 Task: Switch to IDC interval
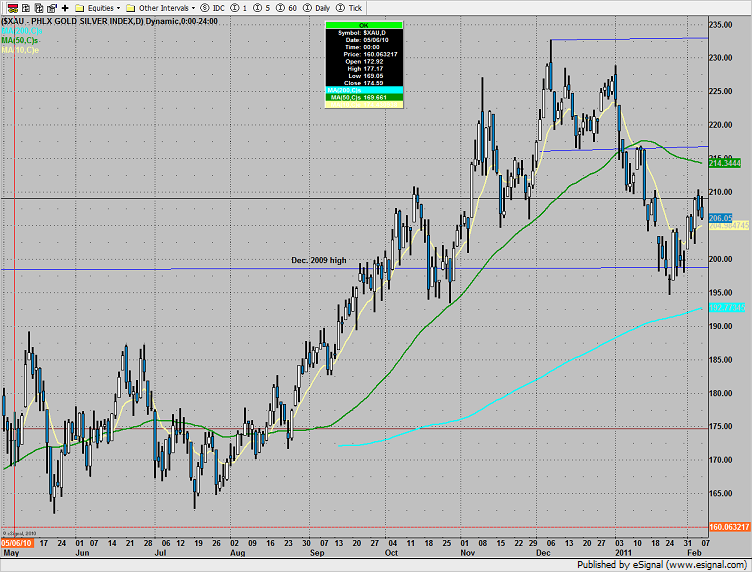pos(216,7)
